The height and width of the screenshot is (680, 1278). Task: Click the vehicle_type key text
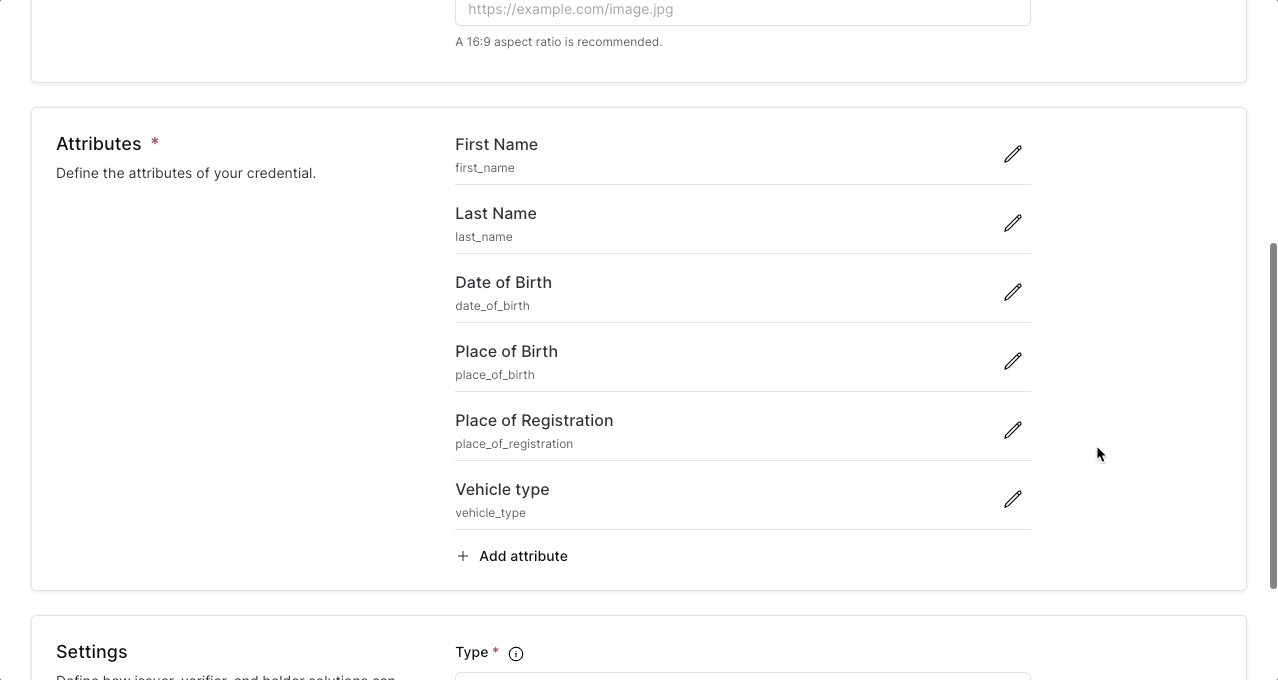[x=490, y=513]
